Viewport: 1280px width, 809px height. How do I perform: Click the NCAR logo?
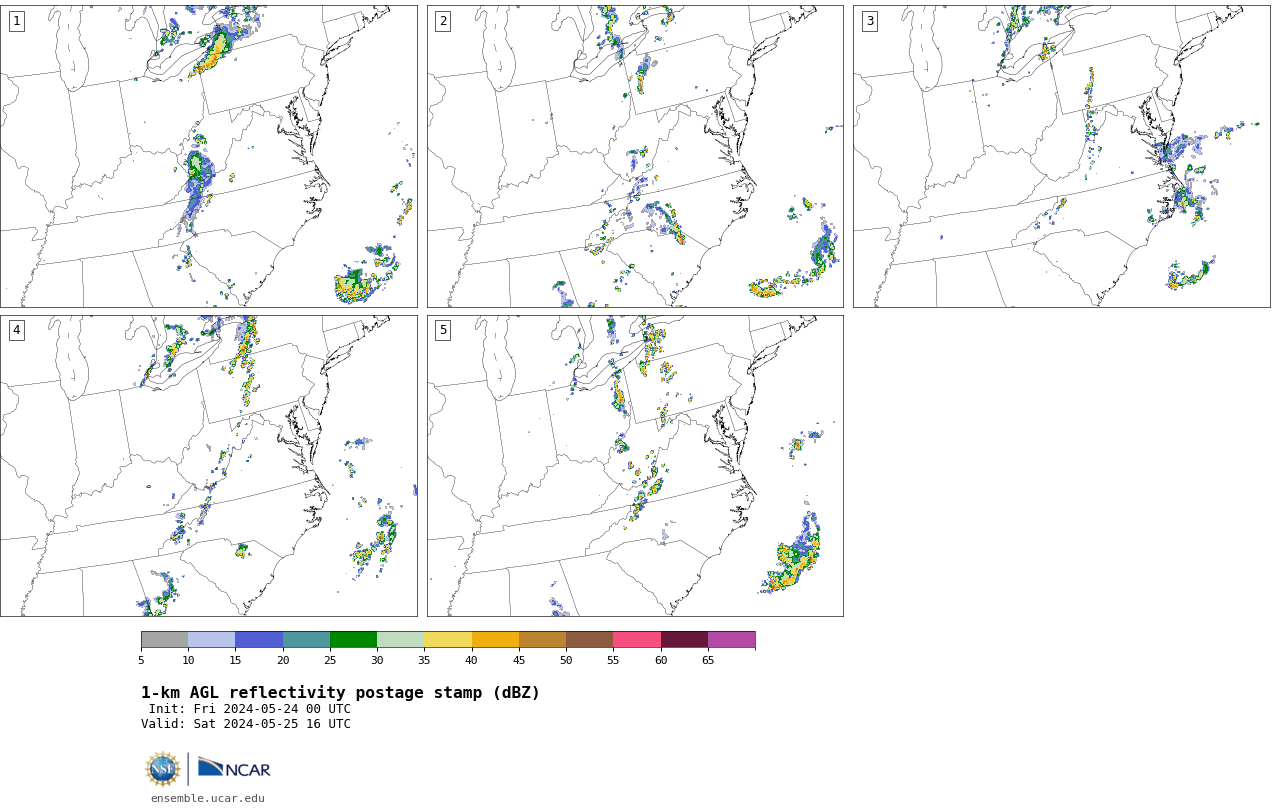[234, 768]
